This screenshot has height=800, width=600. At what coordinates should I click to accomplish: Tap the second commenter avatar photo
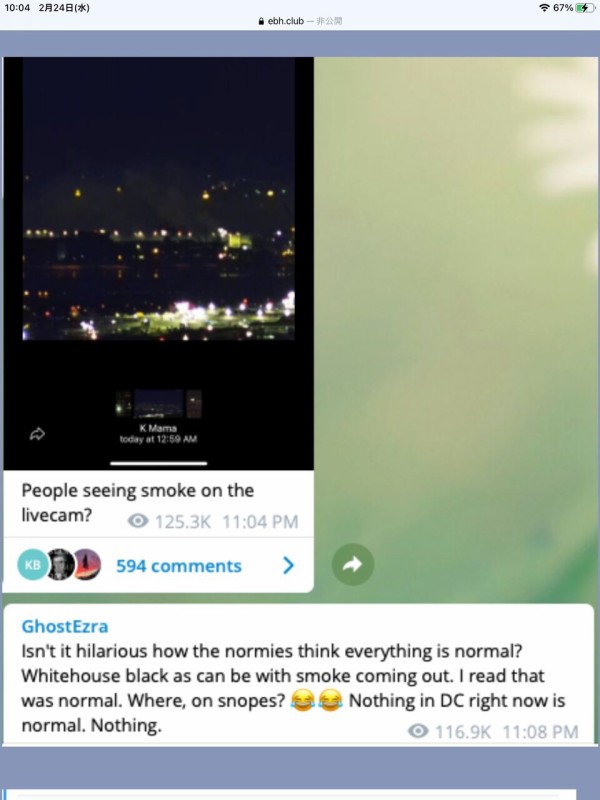click(x=61, y=564)
